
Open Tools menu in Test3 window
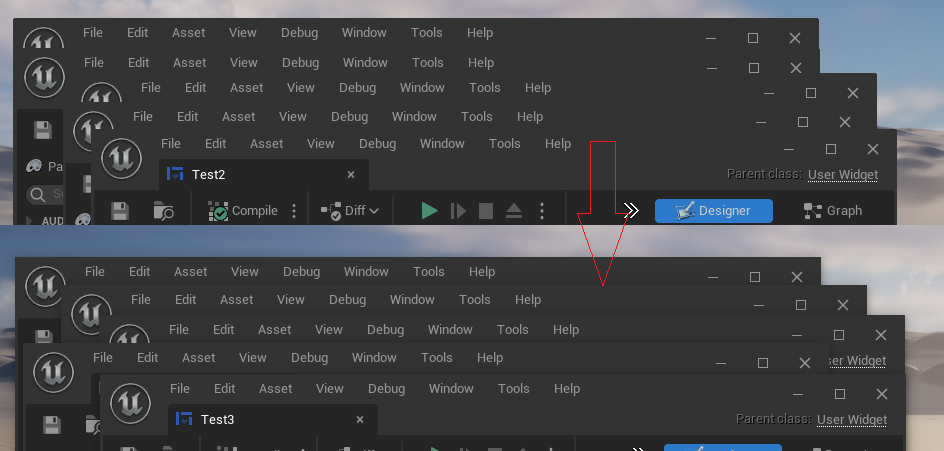[514, 388]
